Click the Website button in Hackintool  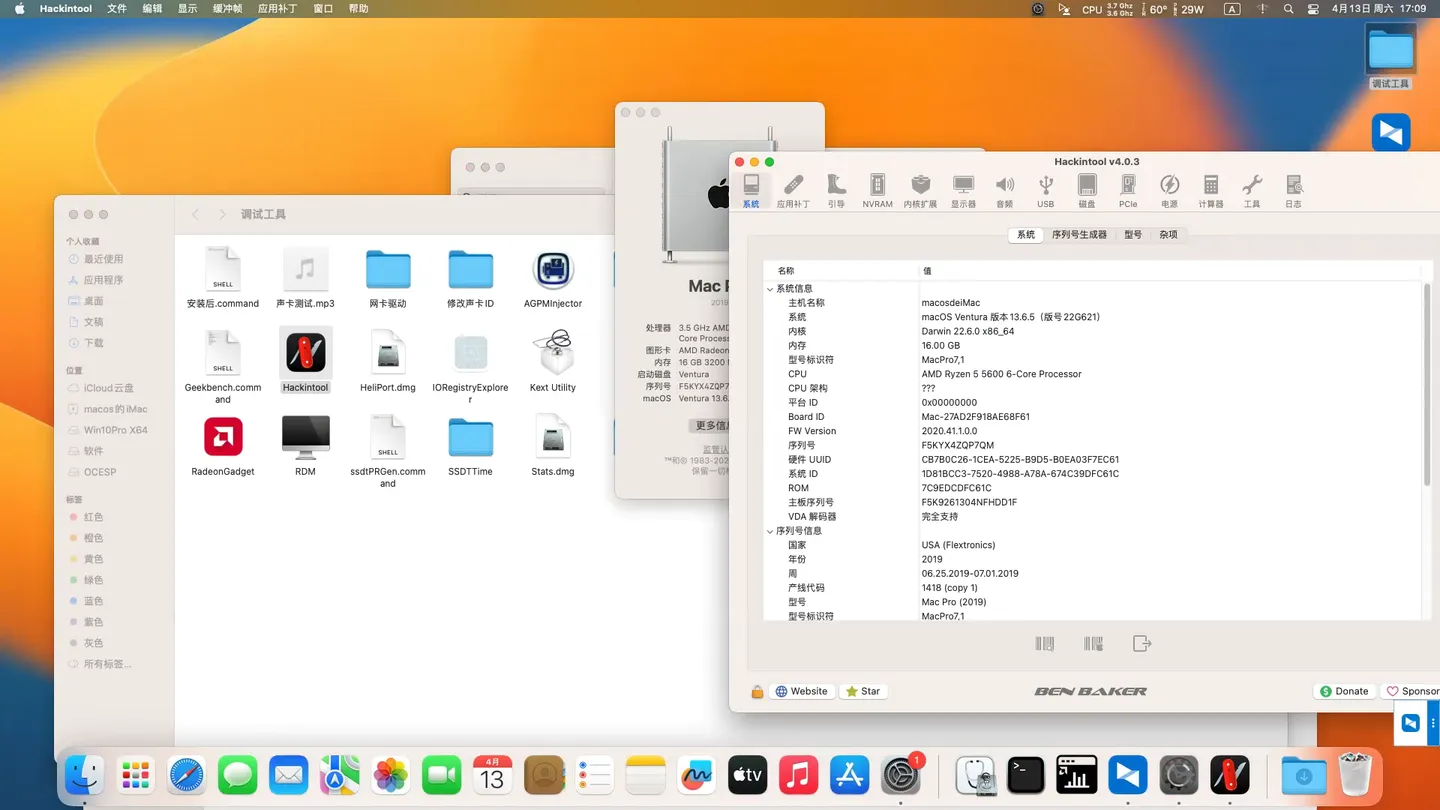click(x=802, y=691)
